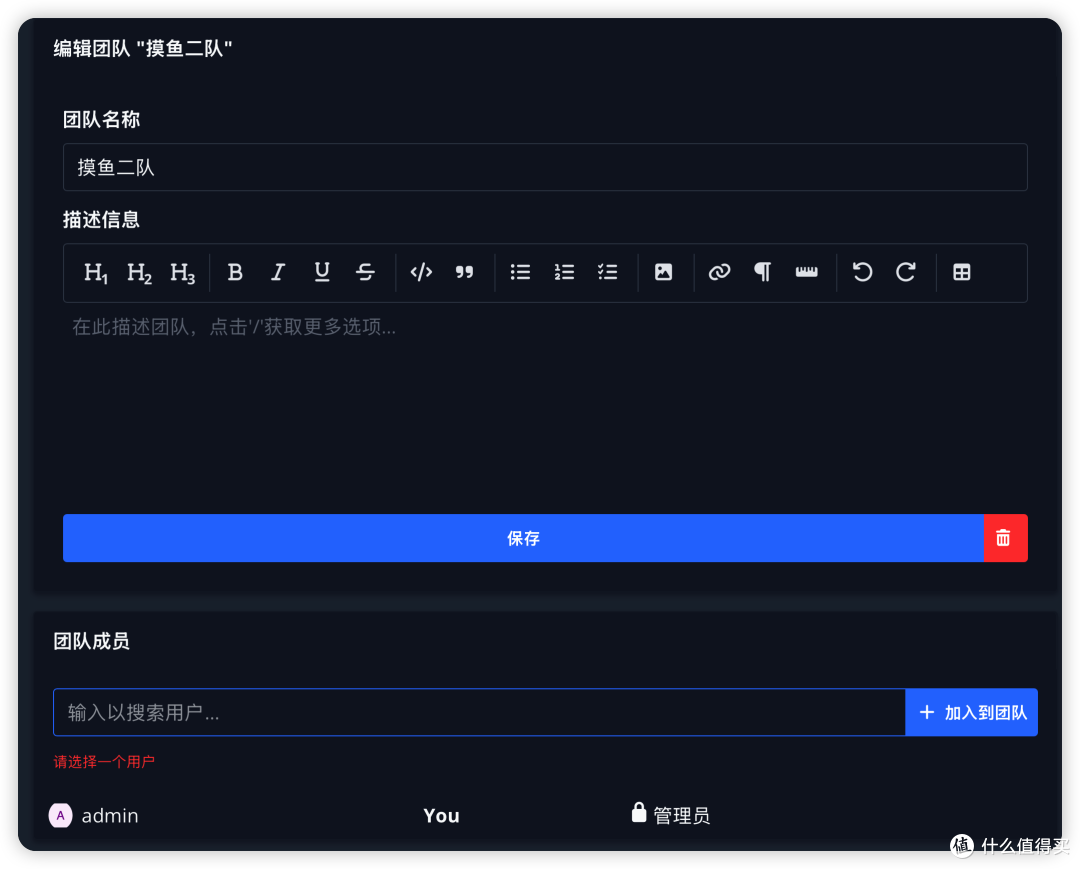Click the admin member name
The height and width of the screenshot is (869, 1080).
[x=110, y=816]
